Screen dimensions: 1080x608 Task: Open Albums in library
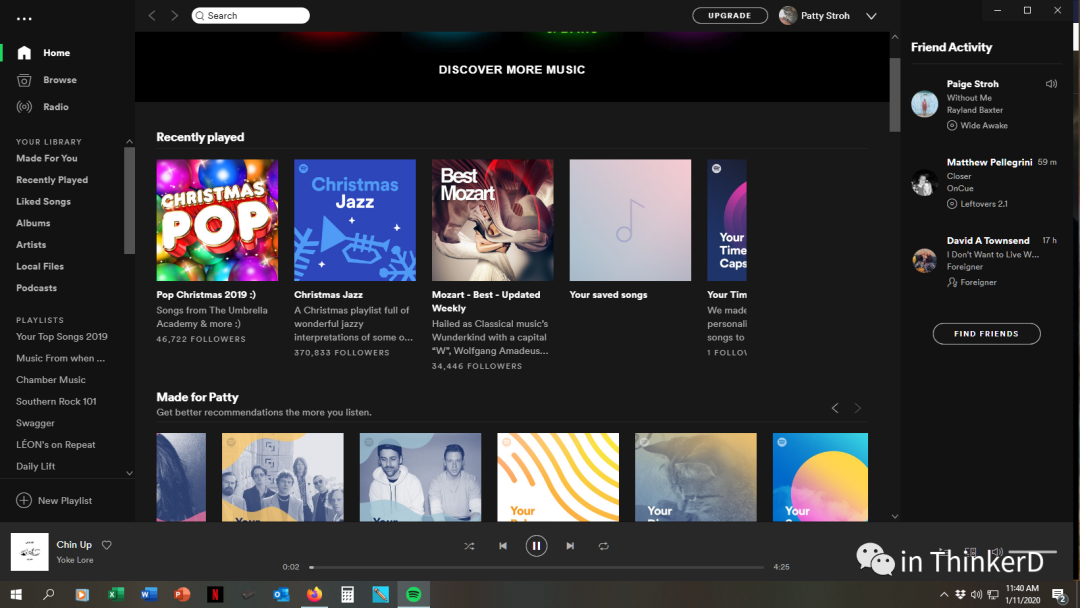coord(33,223)
